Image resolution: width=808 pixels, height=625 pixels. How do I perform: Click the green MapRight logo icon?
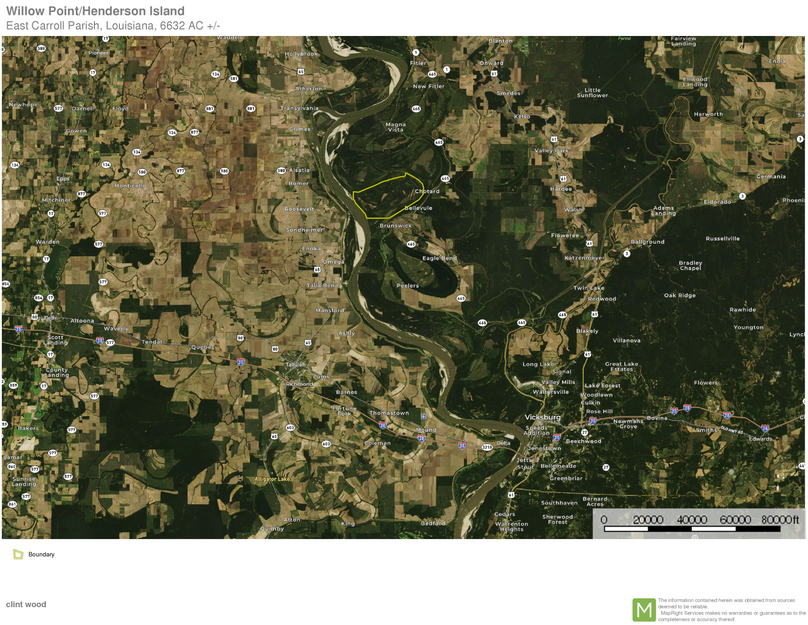pyautogui.click(x=644, y=609)
